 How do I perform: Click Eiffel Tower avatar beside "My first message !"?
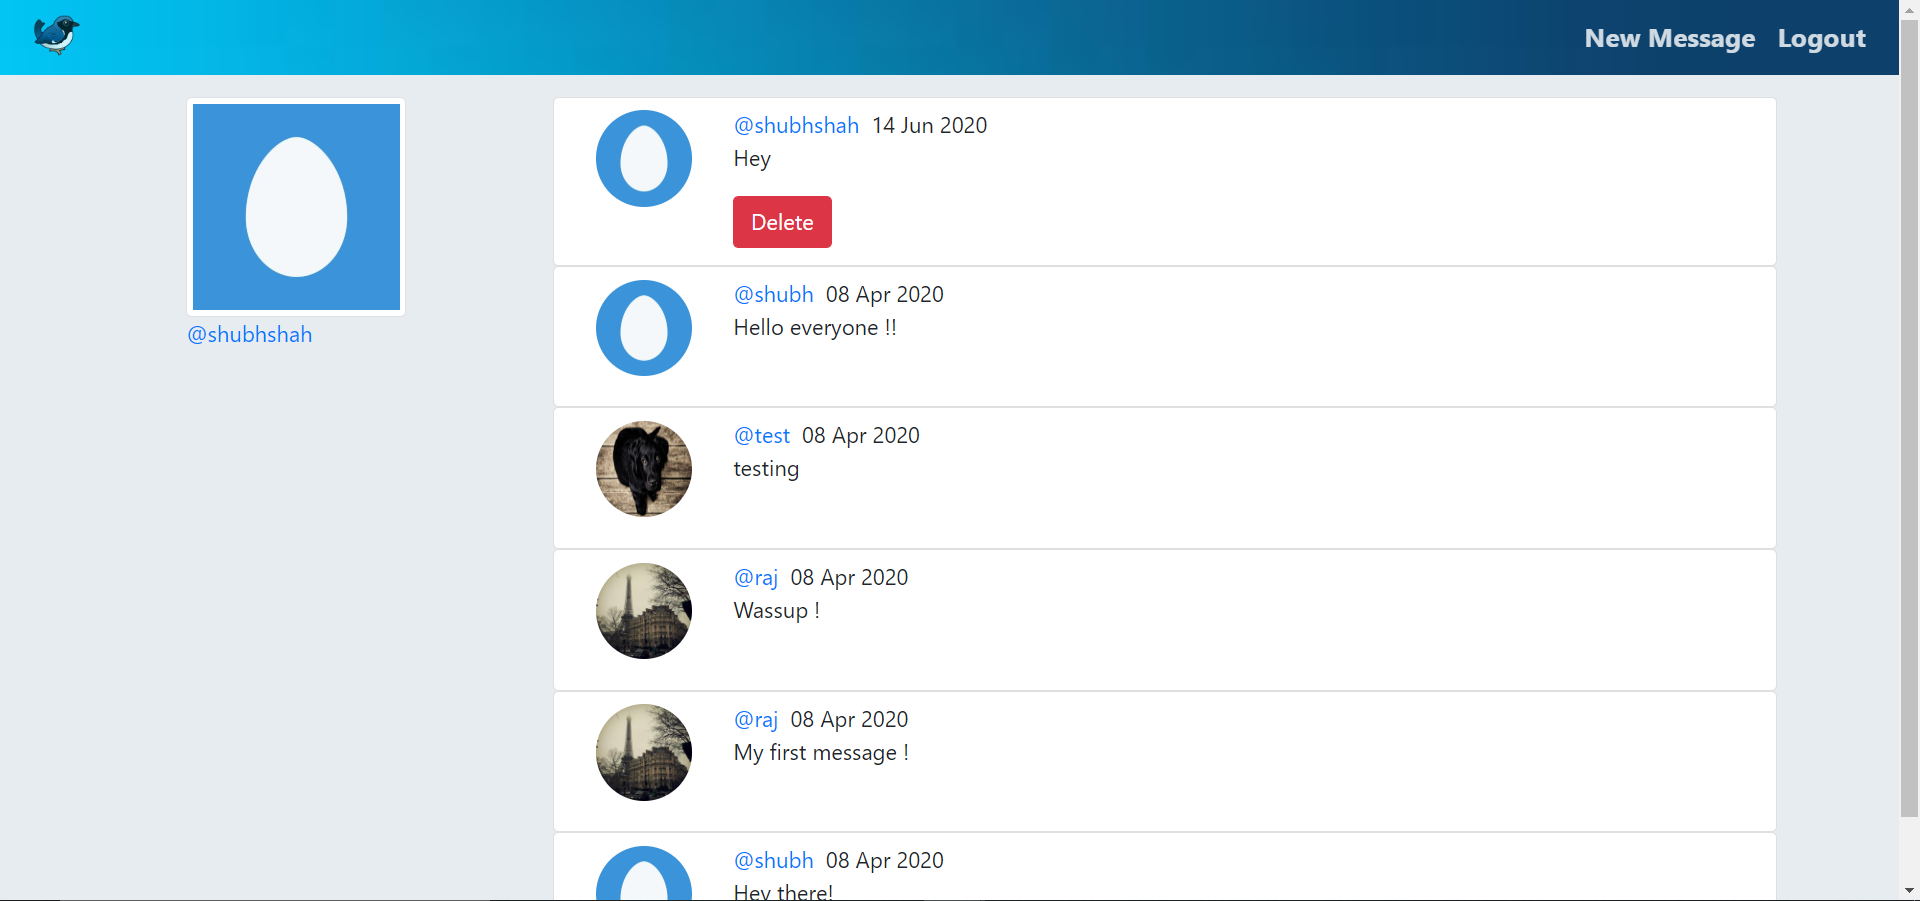click(644, 752)
